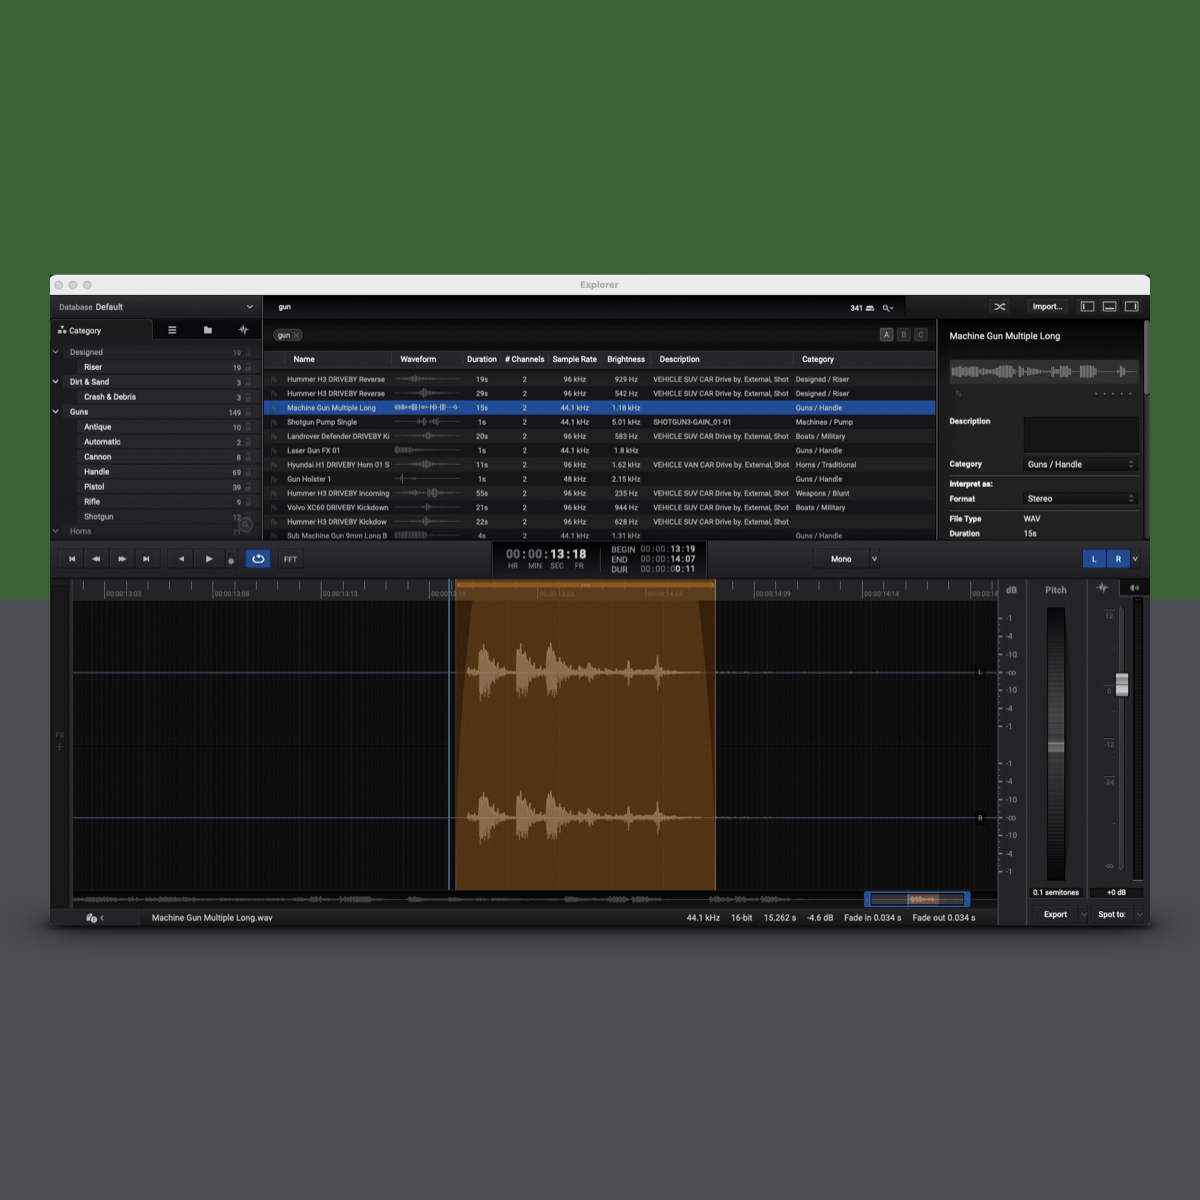Switch to search preset tab B
Image resolution: width=1200 pixels, height=1200 pixels.
tap(902, 334)
